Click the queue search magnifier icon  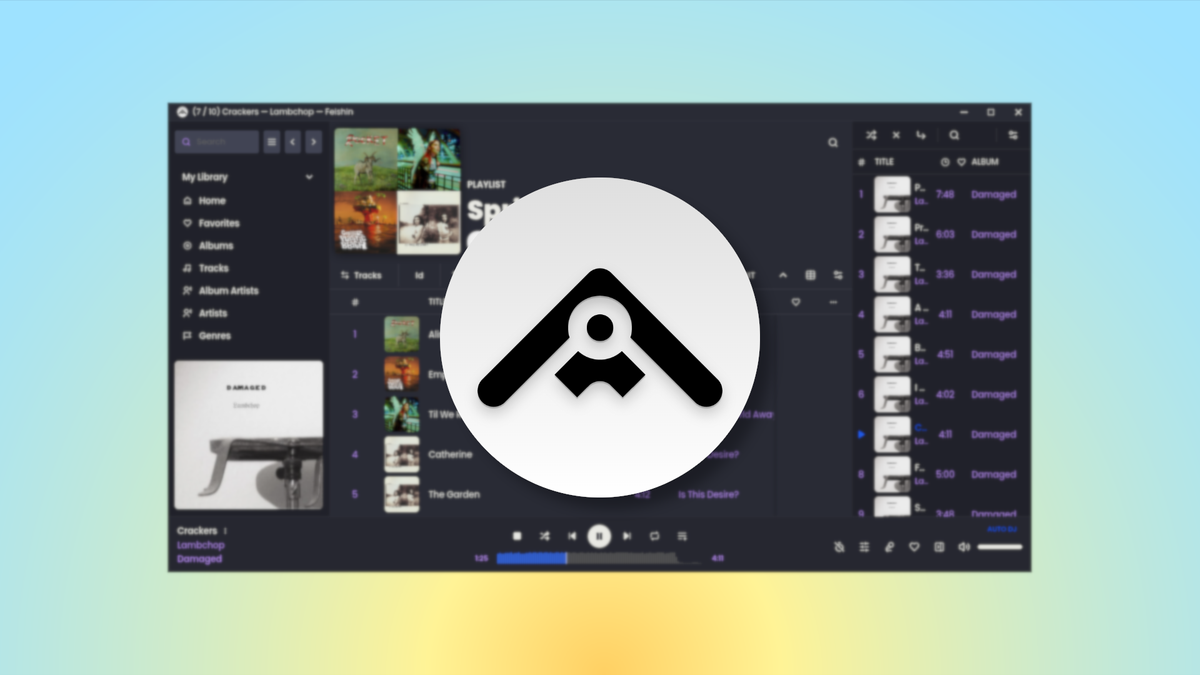coord(954,135)
